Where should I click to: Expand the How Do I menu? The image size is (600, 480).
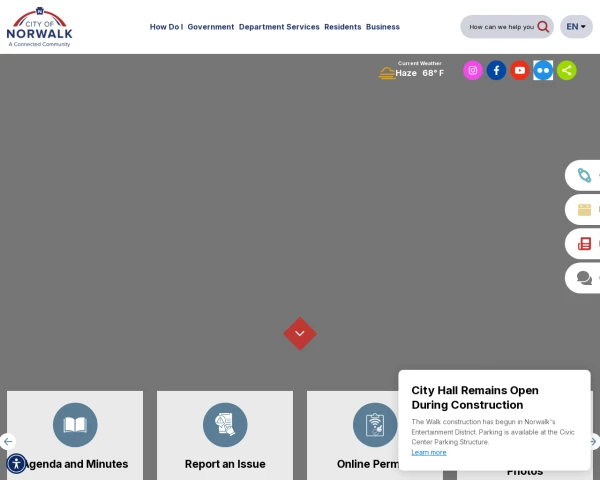(x=166, y=27)
